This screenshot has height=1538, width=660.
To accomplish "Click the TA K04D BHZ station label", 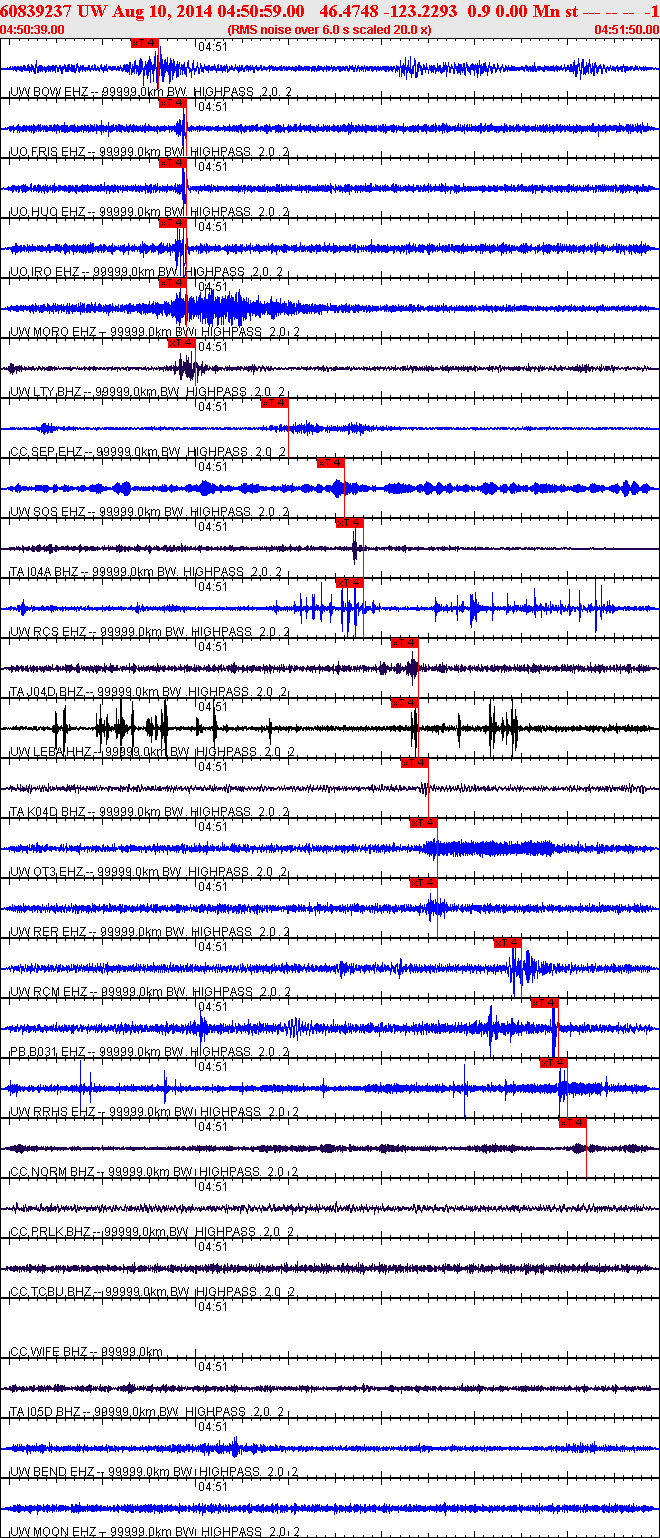I will point(46,812).
